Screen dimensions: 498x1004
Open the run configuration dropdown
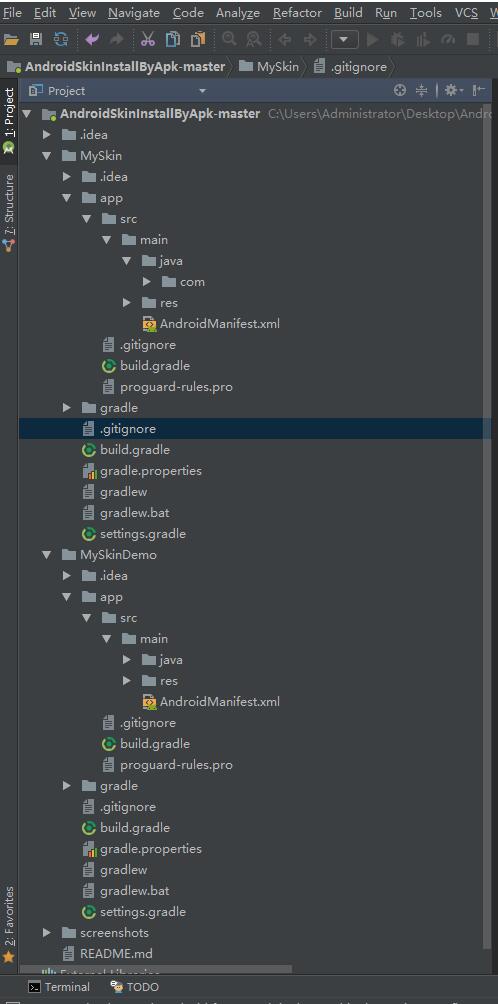[x=344, y=40]
